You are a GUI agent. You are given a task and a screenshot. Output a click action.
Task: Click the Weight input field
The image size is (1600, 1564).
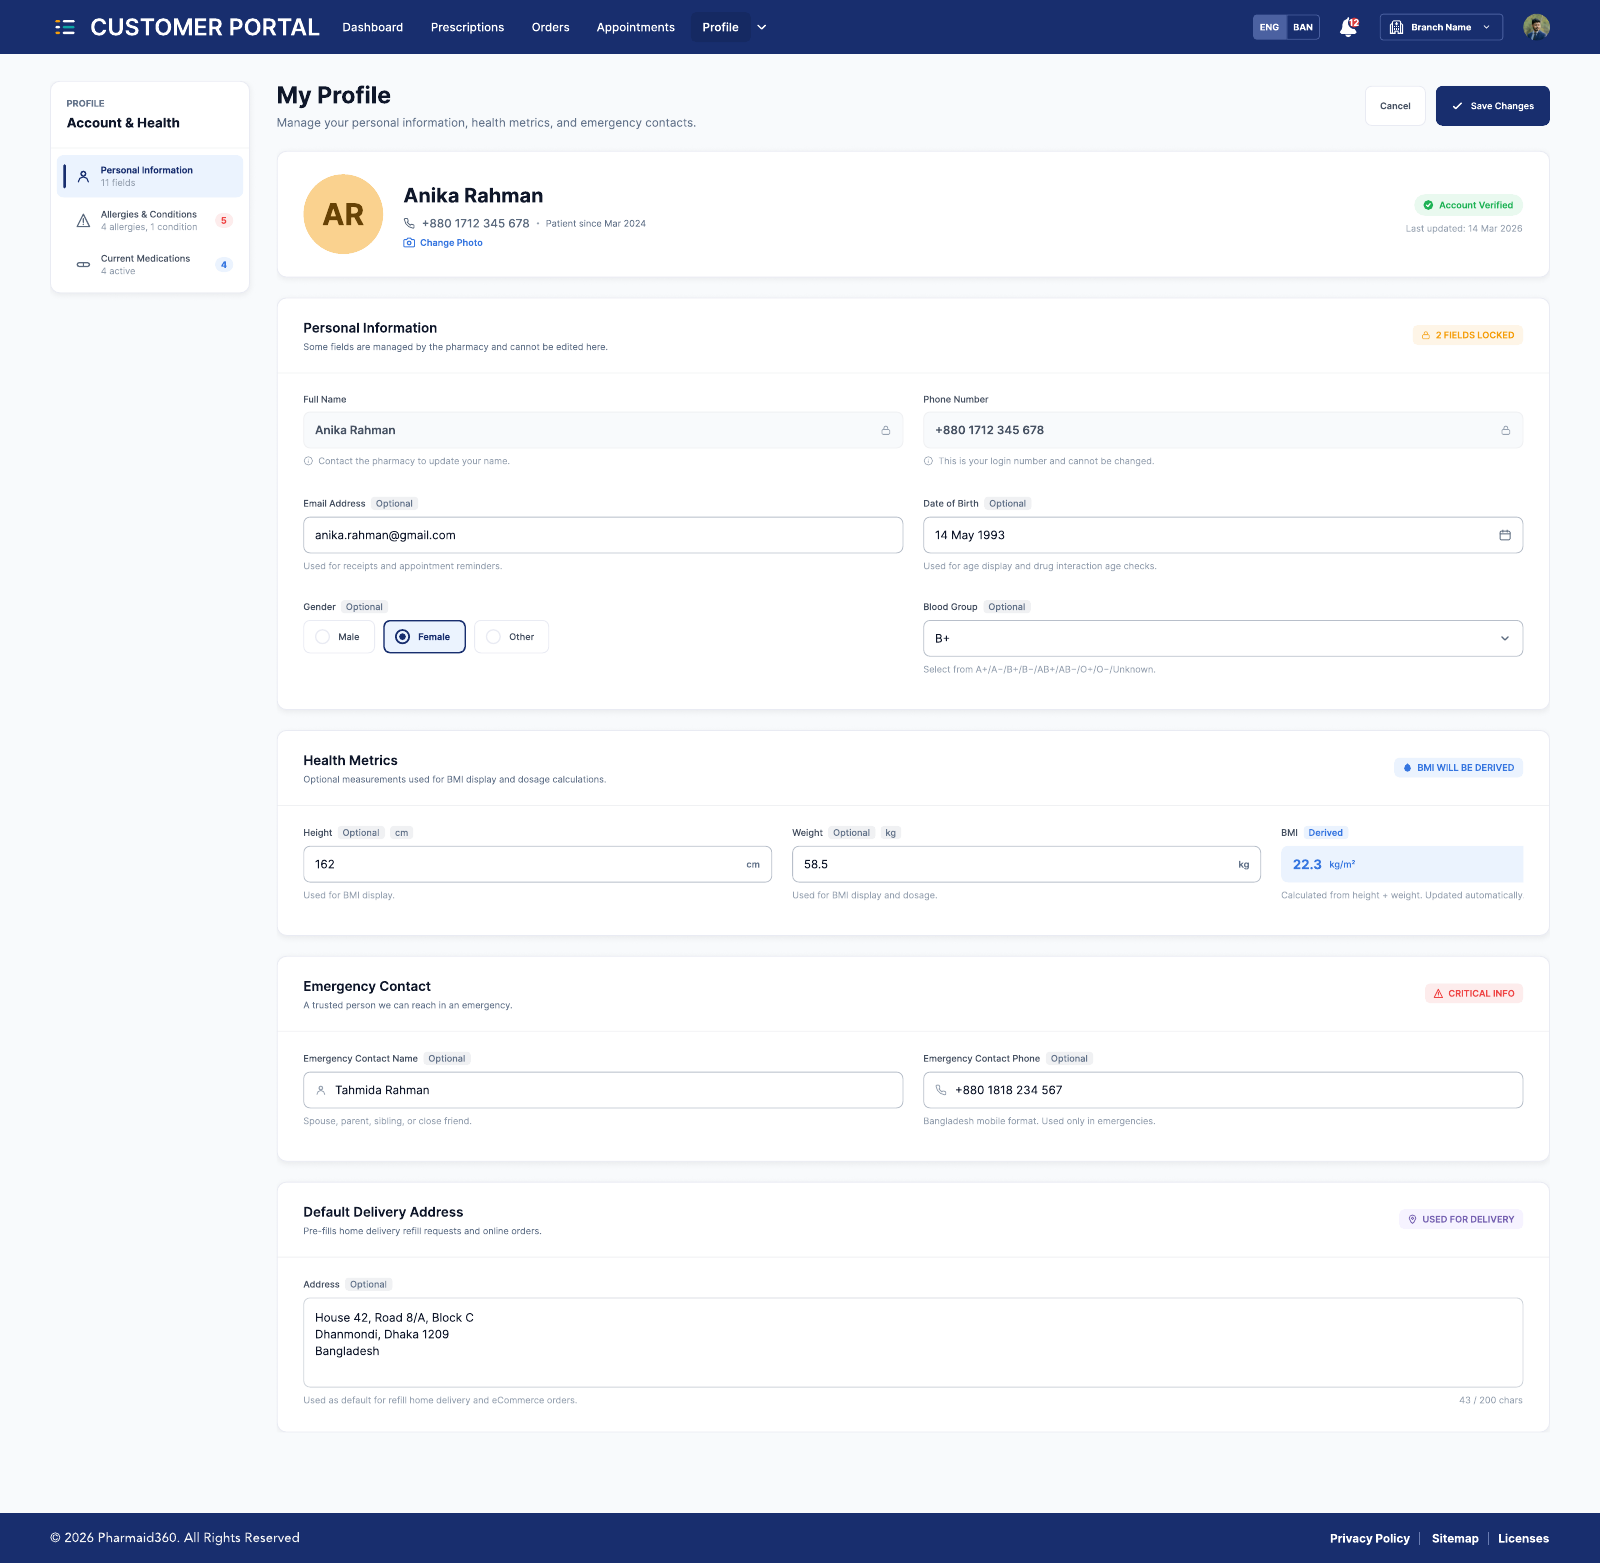tap(1026, 865)
